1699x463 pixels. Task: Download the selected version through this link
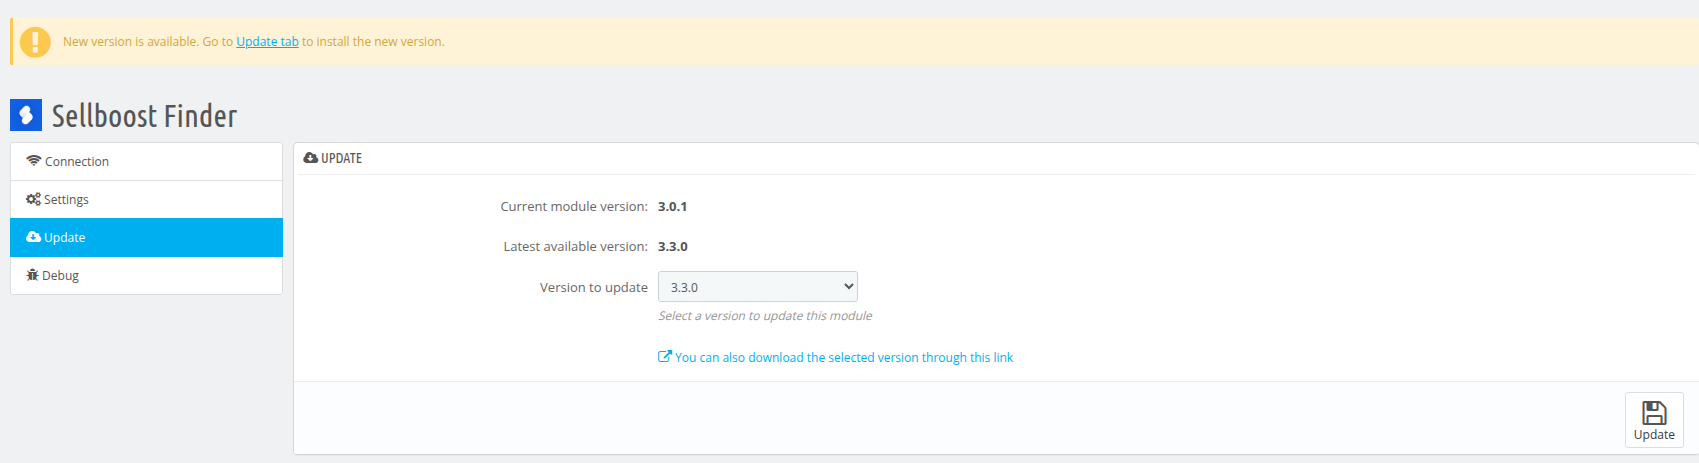point(844,358)
